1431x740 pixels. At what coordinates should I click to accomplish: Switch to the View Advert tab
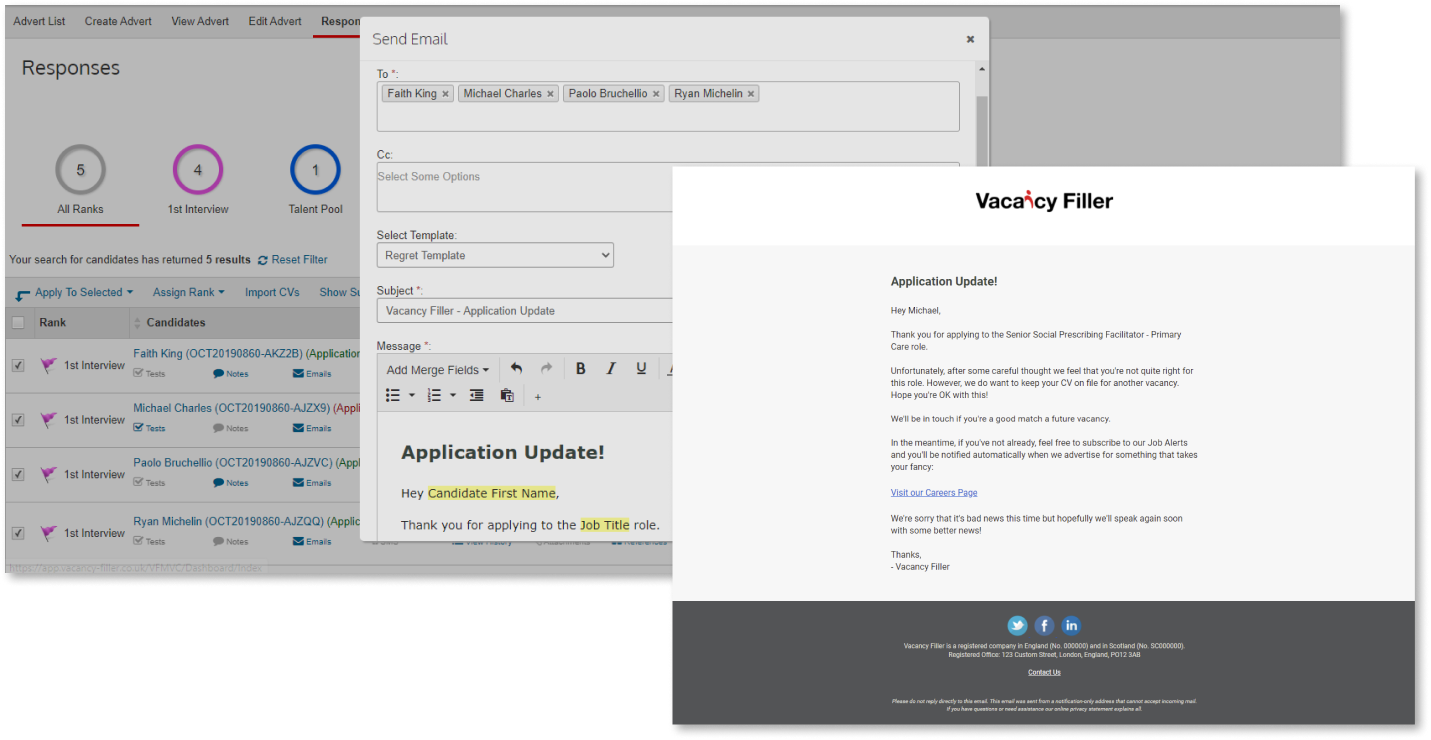200,21
